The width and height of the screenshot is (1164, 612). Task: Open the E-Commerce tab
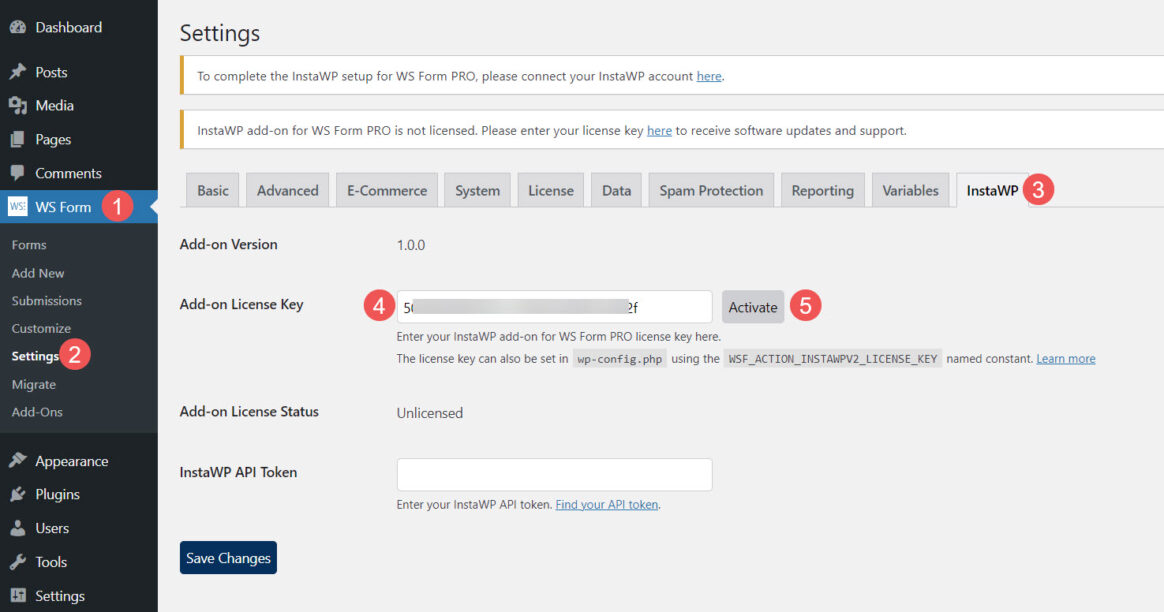pyautogui.click(x=387, y=190)
